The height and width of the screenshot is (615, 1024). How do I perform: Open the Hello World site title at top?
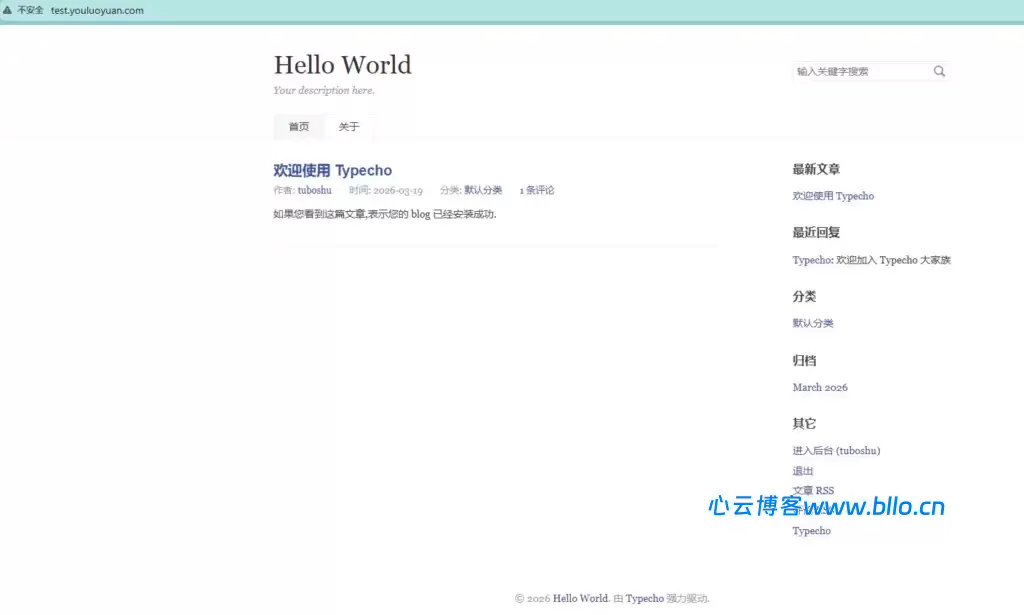342,65
